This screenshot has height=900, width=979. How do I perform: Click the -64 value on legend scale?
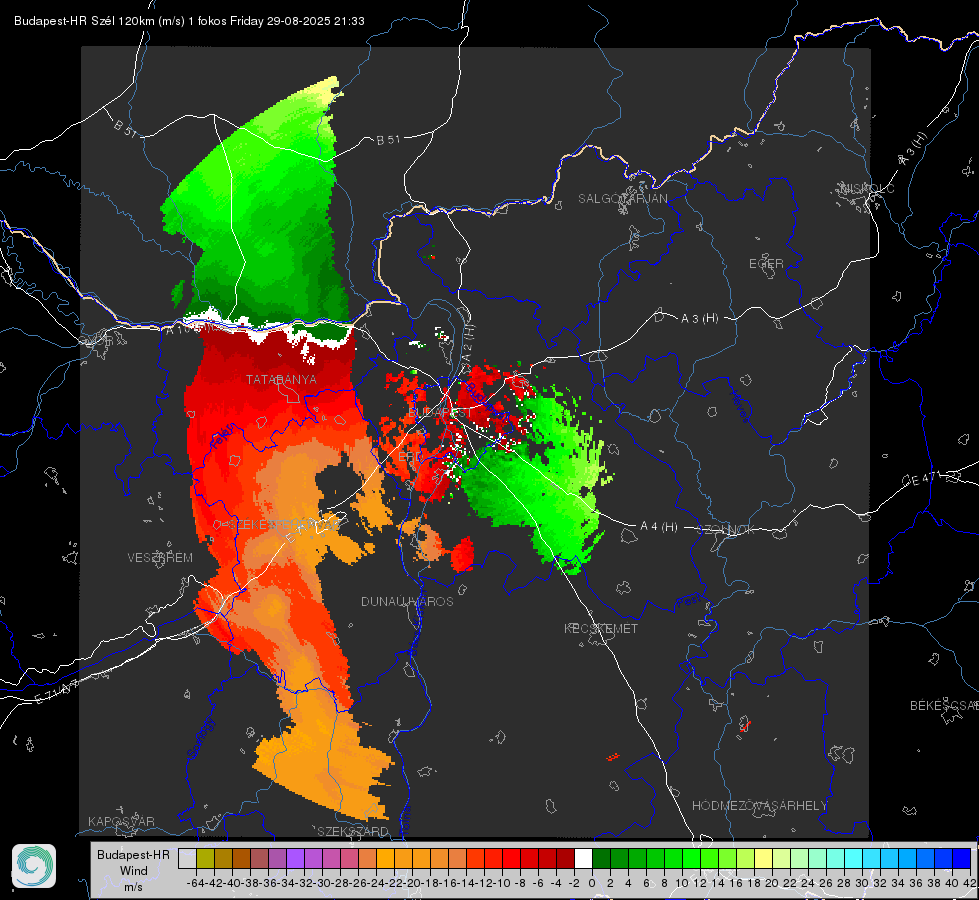click(195, 883)
